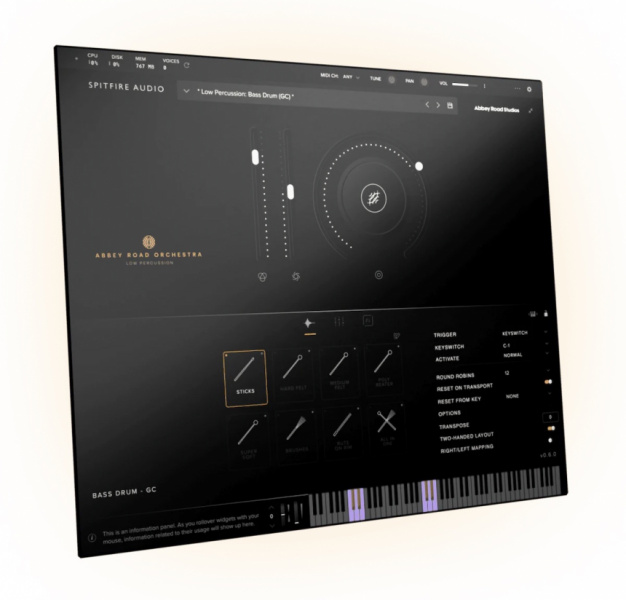Click the icon below the right vertical slider
The height and width of the screenshot is (600, 626).
pos(296,276)
